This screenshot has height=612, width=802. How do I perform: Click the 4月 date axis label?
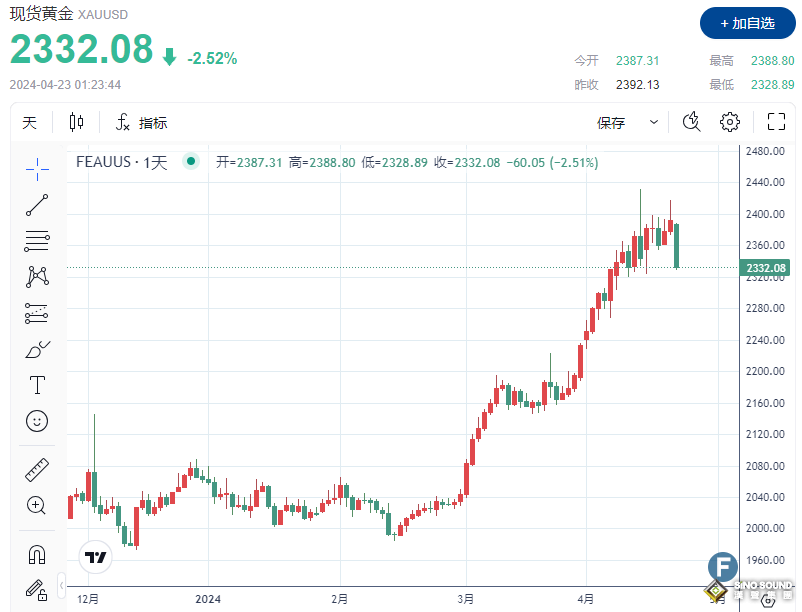[586, 599]
